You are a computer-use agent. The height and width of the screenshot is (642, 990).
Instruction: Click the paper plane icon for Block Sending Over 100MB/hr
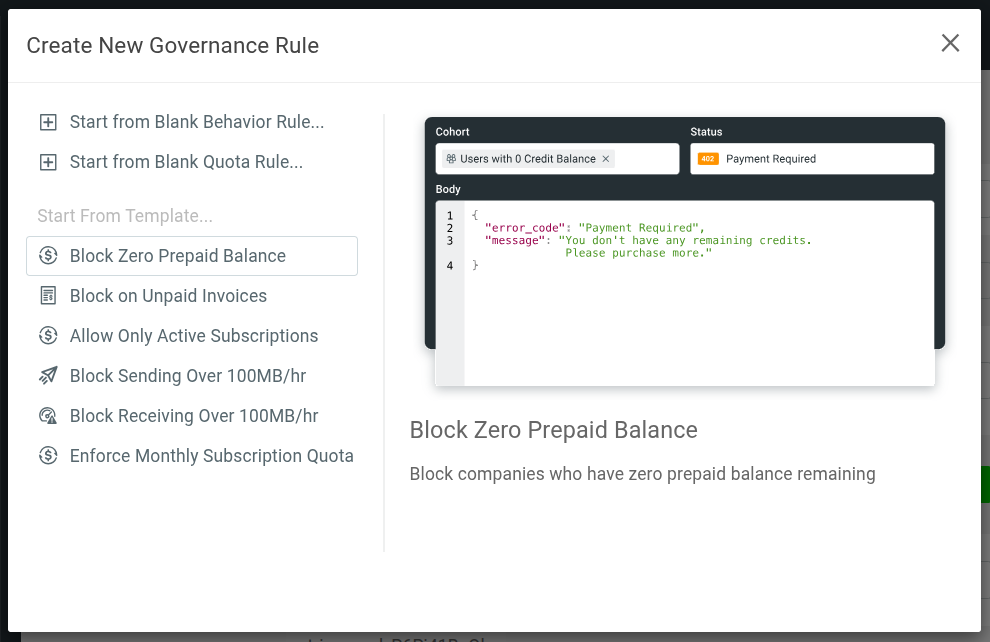tap(48, 375)
